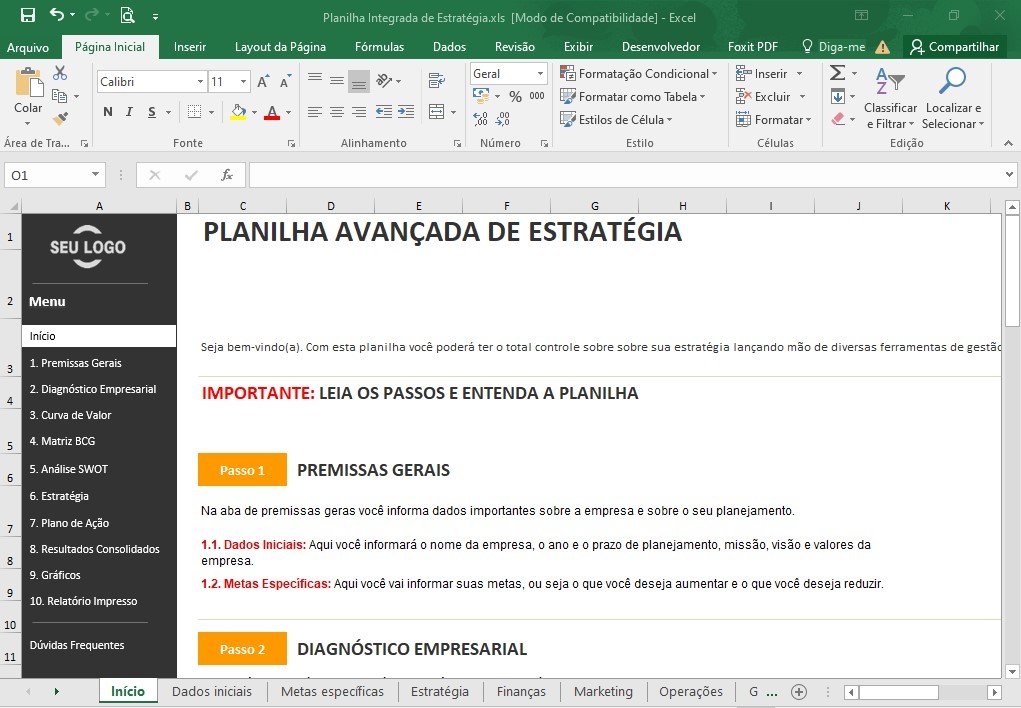Click the insert function fx icon
Viewport: 1021px width, 708px height.
(x=227, y=175)
